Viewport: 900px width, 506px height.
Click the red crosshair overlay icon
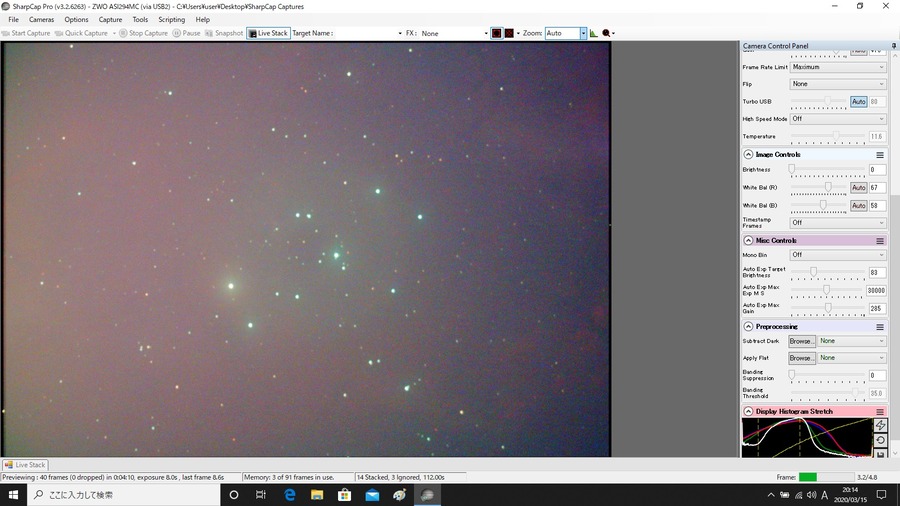pyautogui.click(x=509, y=33)
